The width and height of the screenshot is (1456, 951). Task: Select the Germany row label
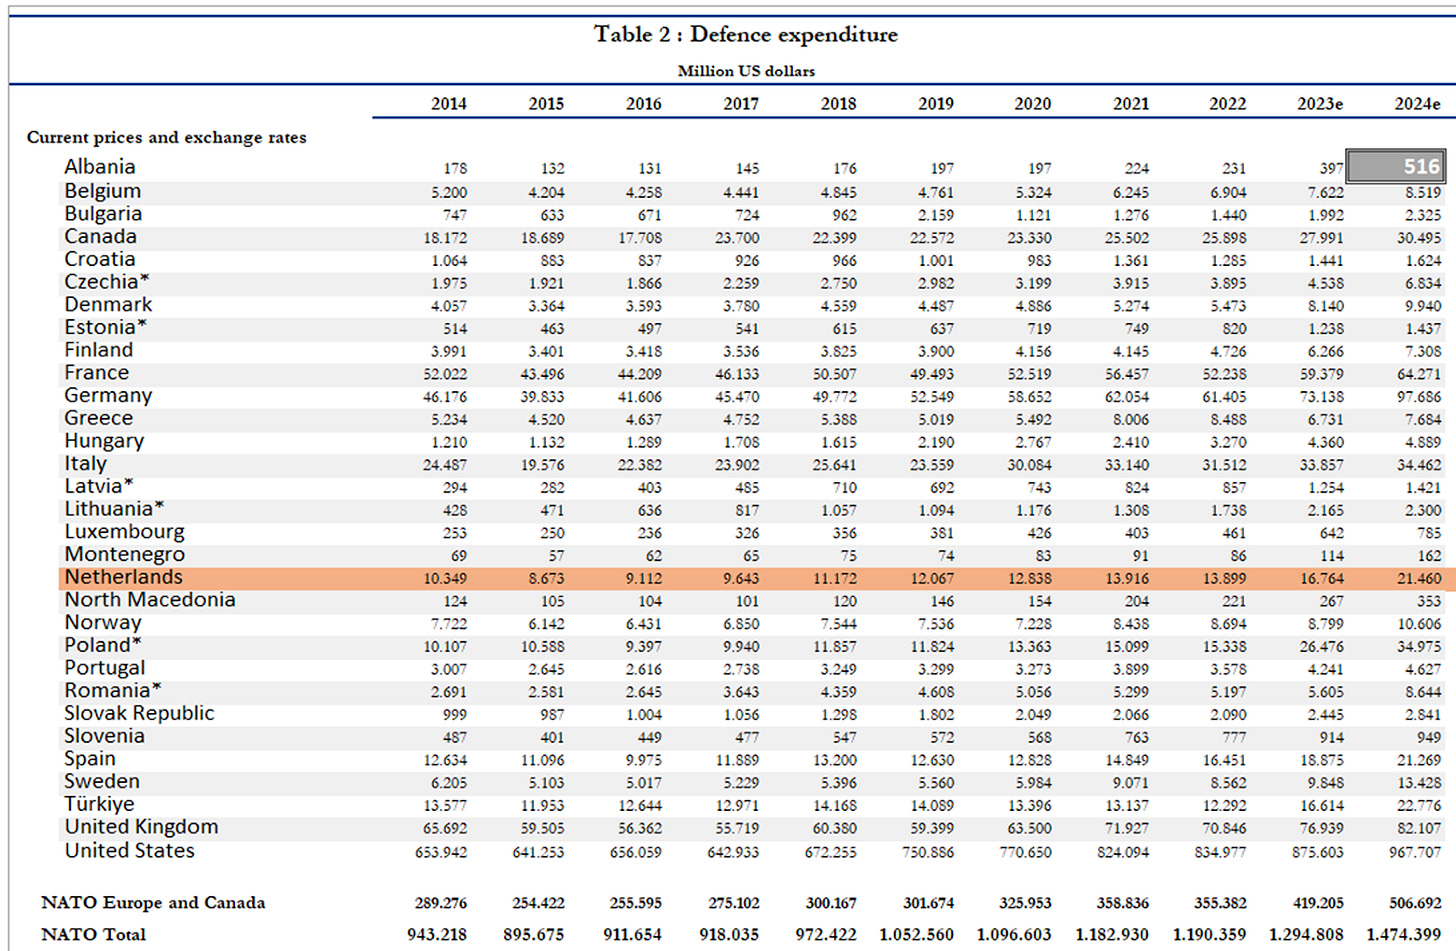coord(108,396)
